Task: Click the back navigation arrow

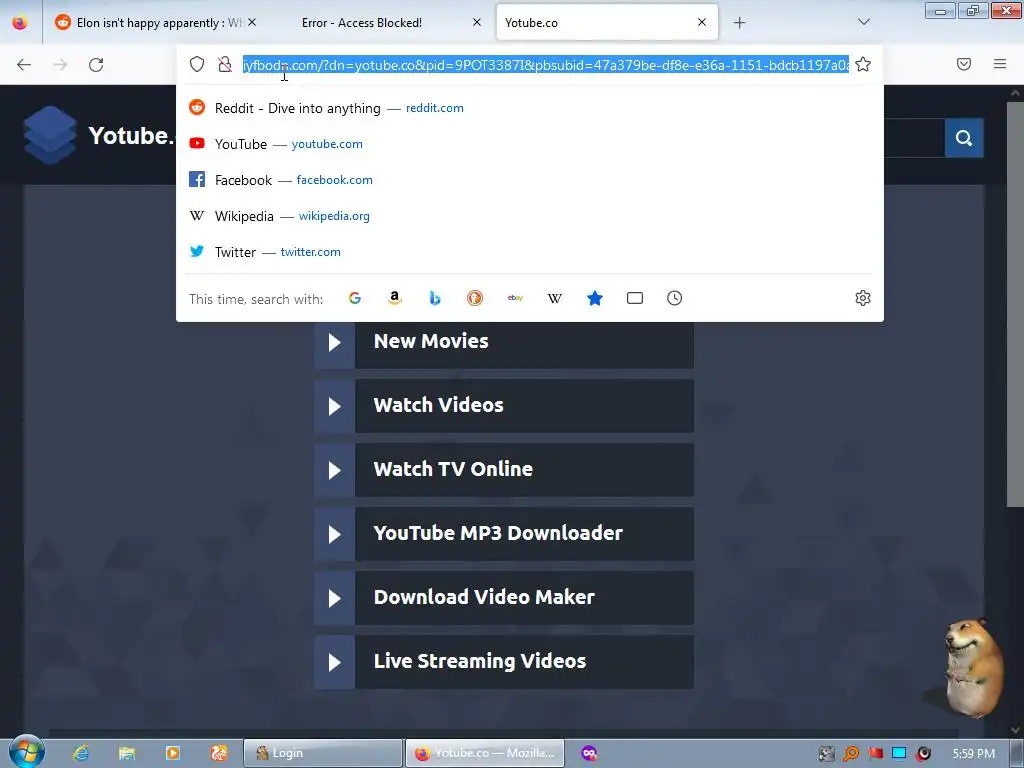Action: (x=24, y=64)
